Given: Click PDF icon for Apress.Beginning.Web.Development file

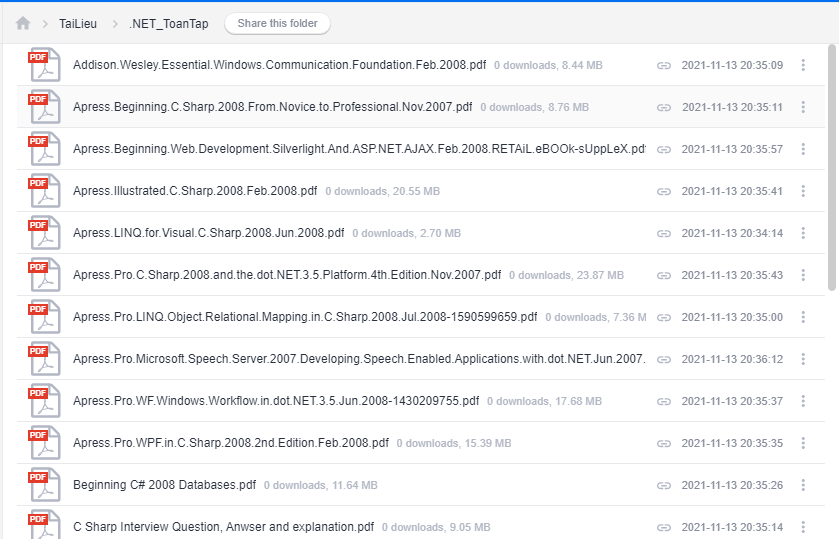Looking at the screenshot, I should (x=44, y=149).
